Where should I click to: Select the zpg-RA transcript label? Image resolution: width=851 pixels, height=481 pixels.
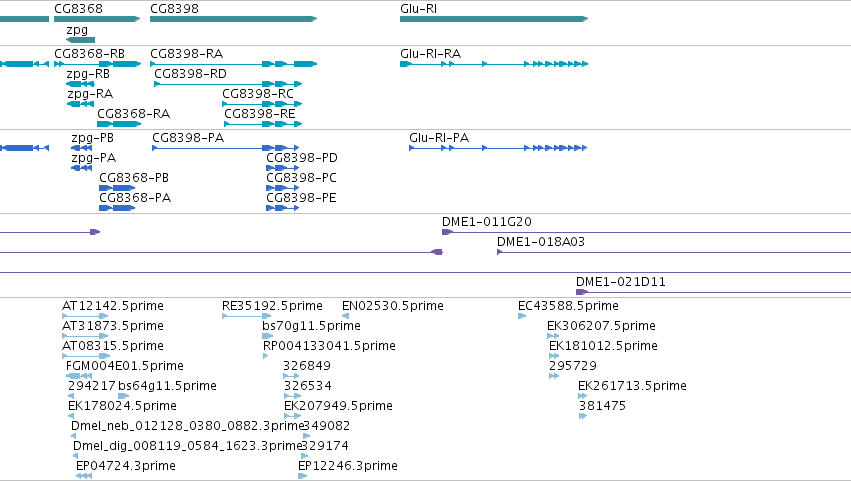(x=90, y=94)
